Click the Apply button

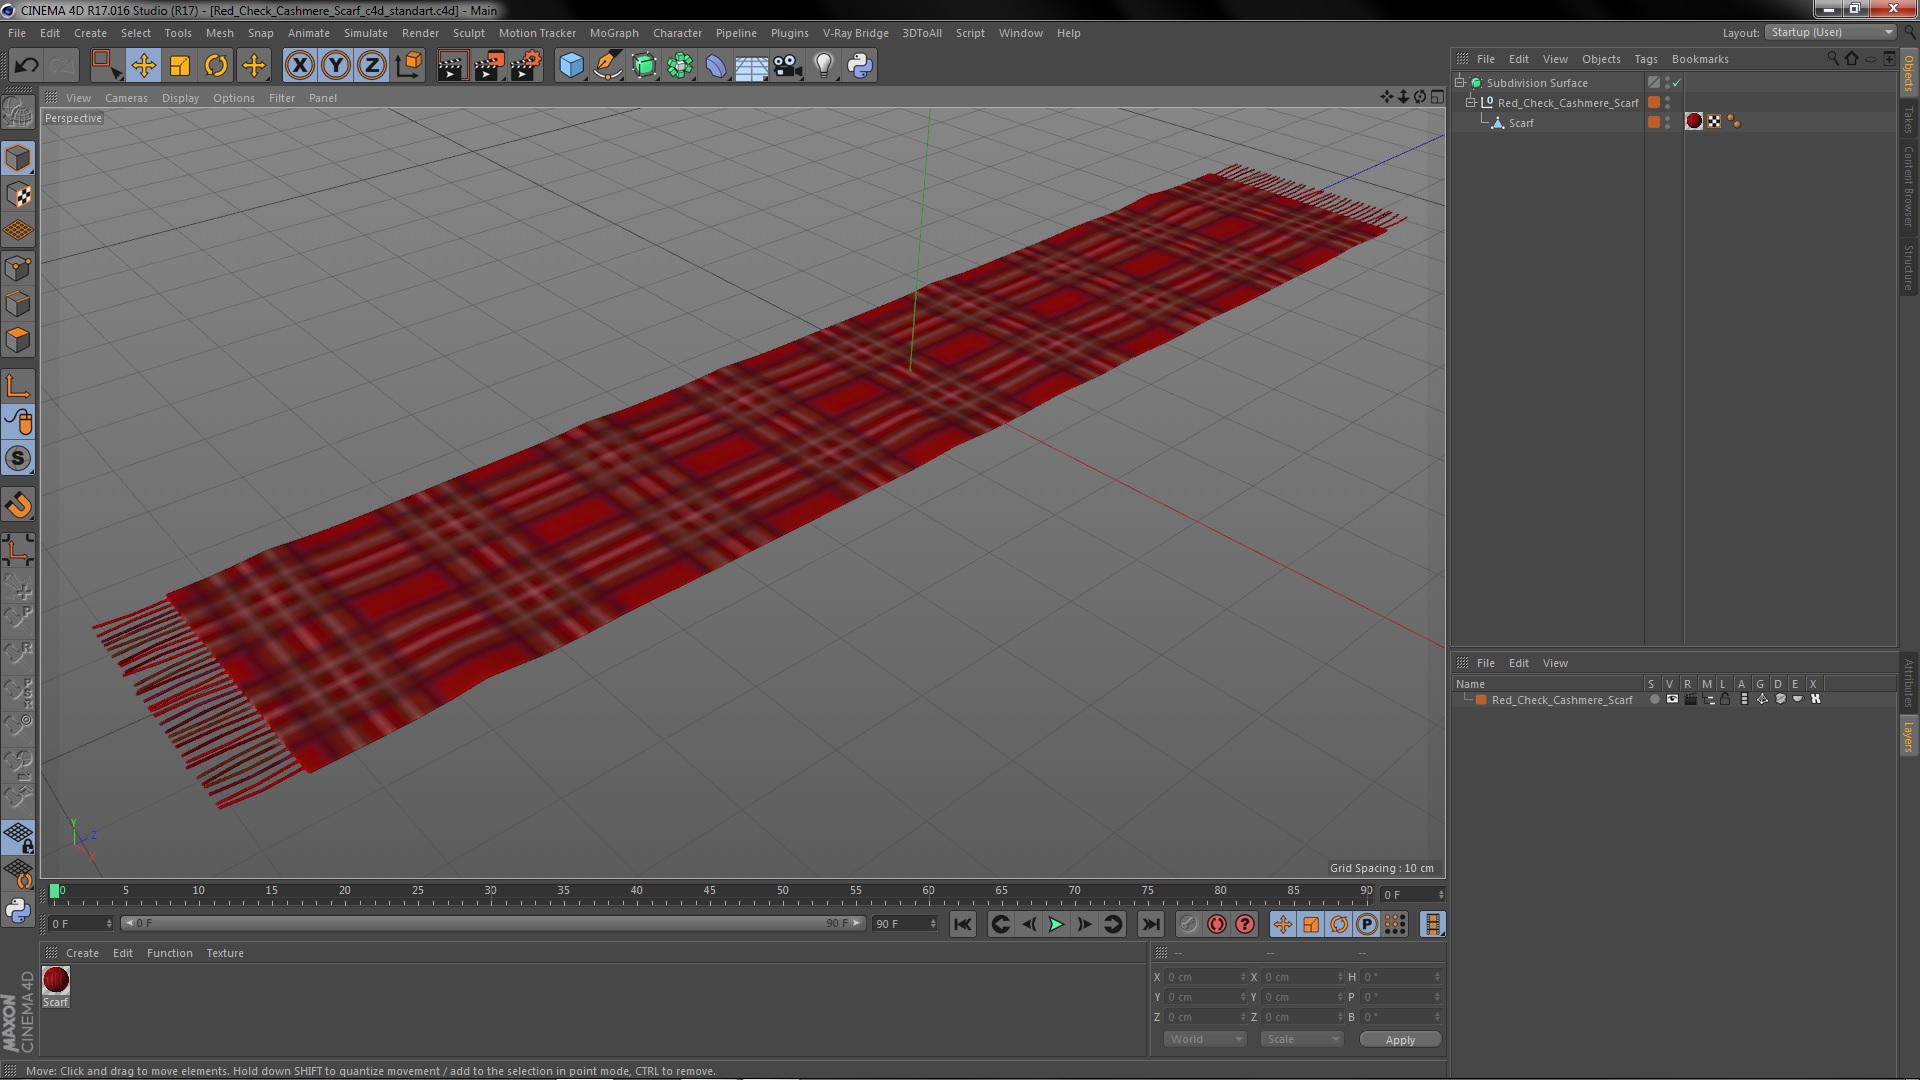click(x=1400, y=1039)
